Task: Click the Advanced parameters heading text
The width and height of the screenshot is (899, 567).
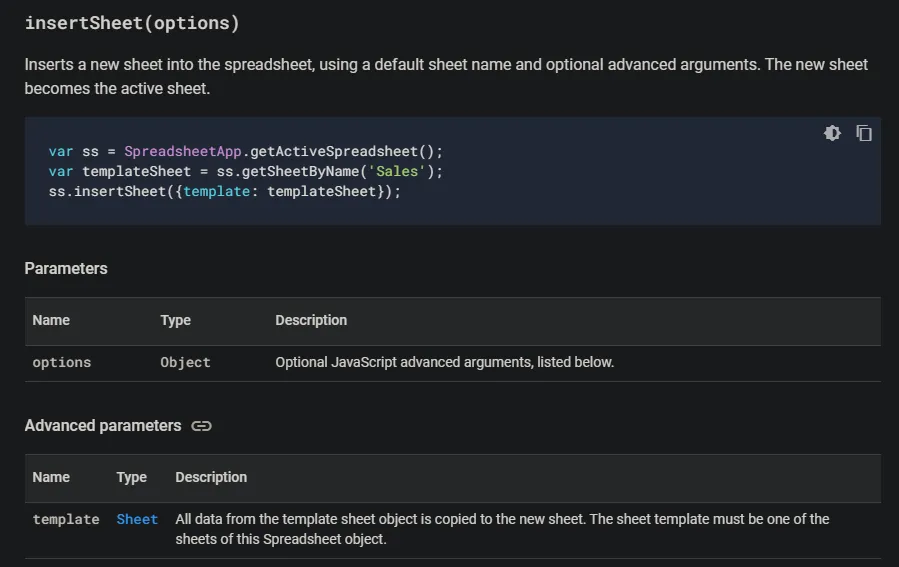Action: coord(103,426)
